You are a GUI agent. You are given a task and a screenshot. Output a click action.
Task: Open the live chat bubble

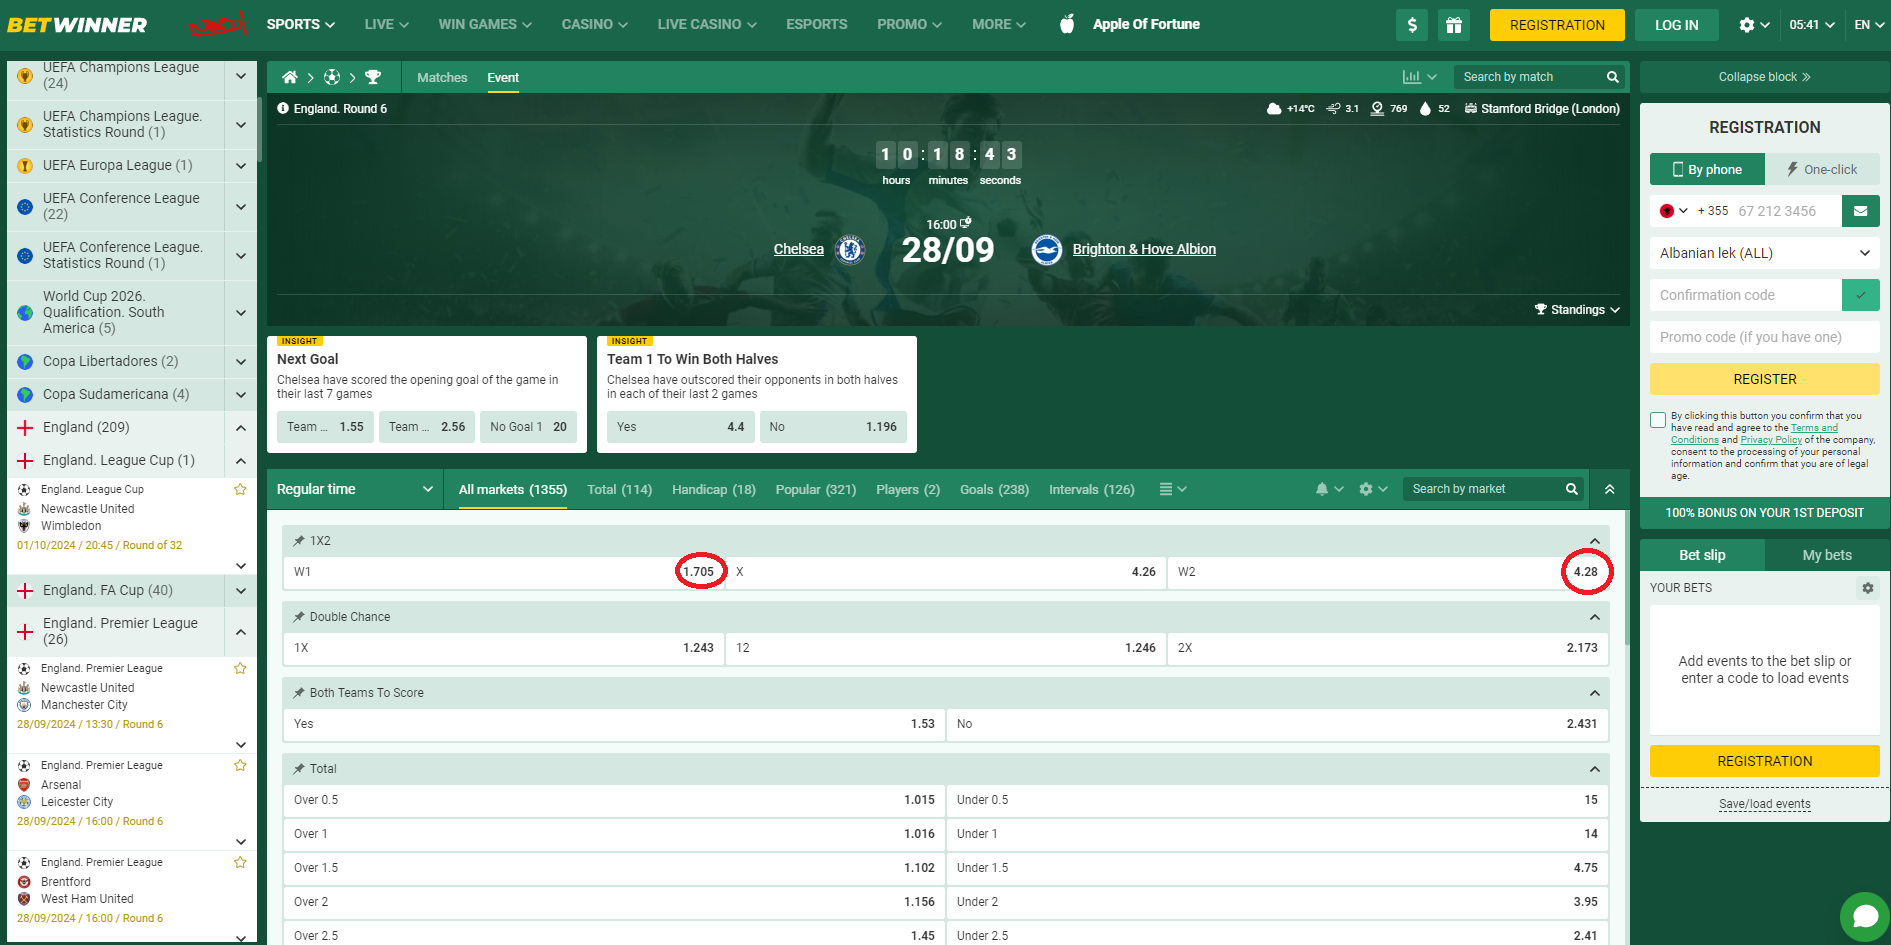pos(1865,917)
